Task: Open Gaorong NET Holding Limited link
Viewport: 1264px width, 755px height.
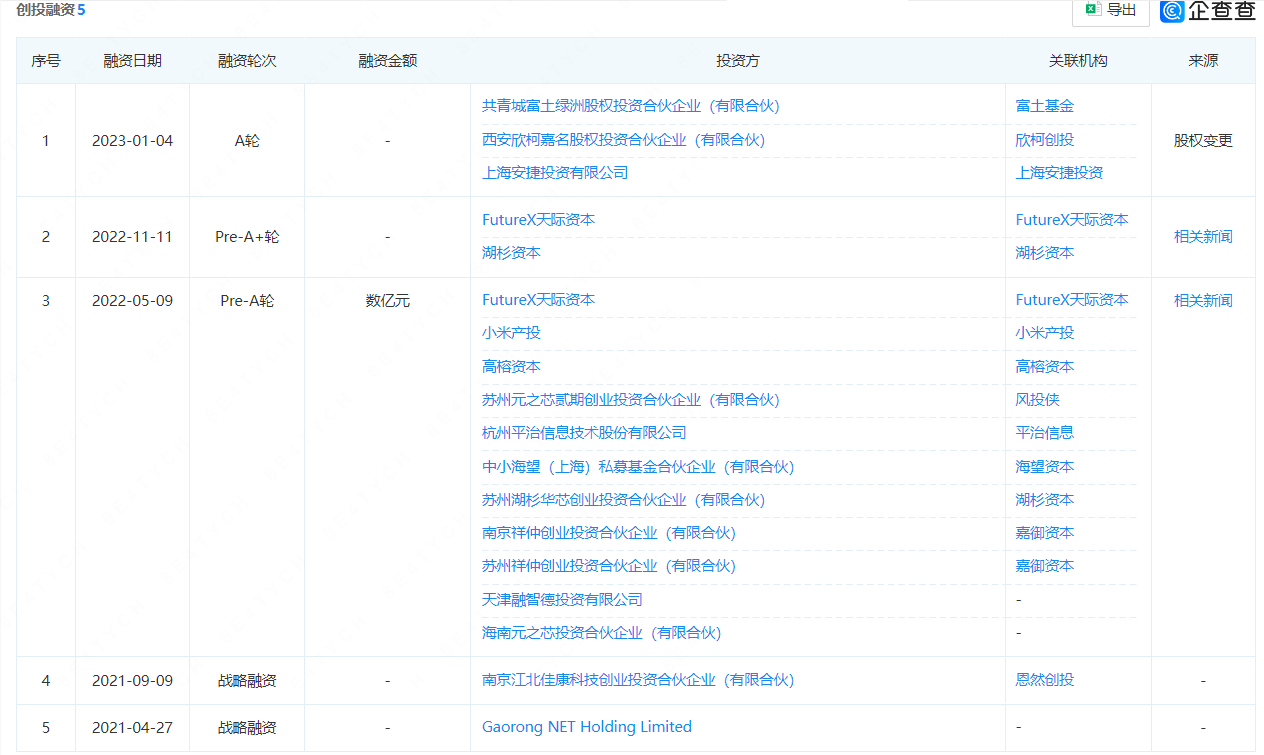Action: (x=587, y=727)
